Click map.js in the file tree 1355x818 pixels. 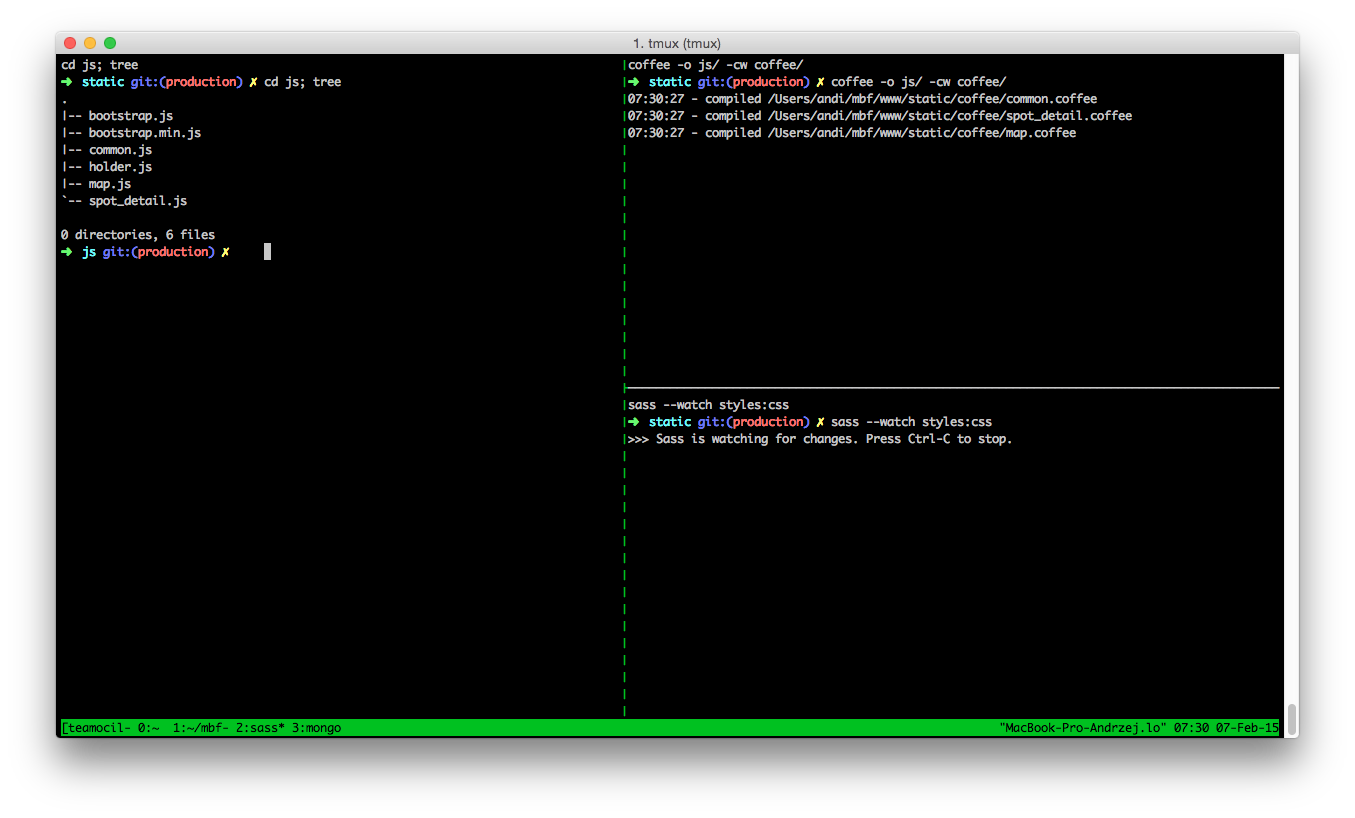click(x=110, y=184)
